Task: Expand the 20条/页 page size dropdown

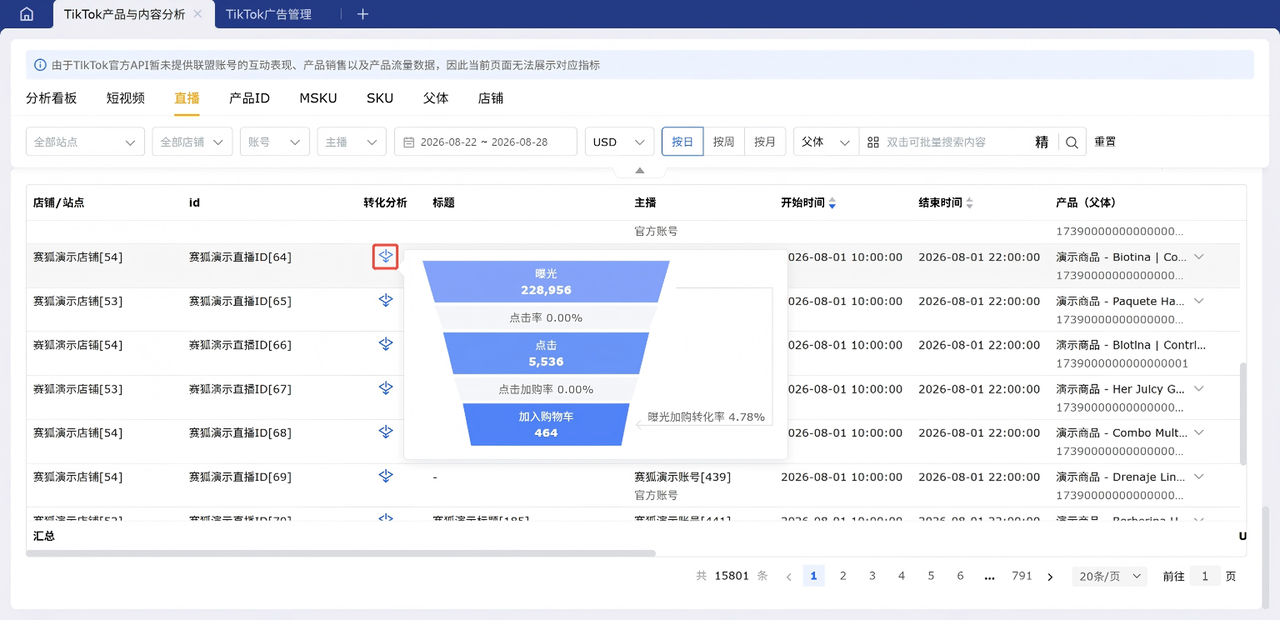Action: [x=1109, y=576]
